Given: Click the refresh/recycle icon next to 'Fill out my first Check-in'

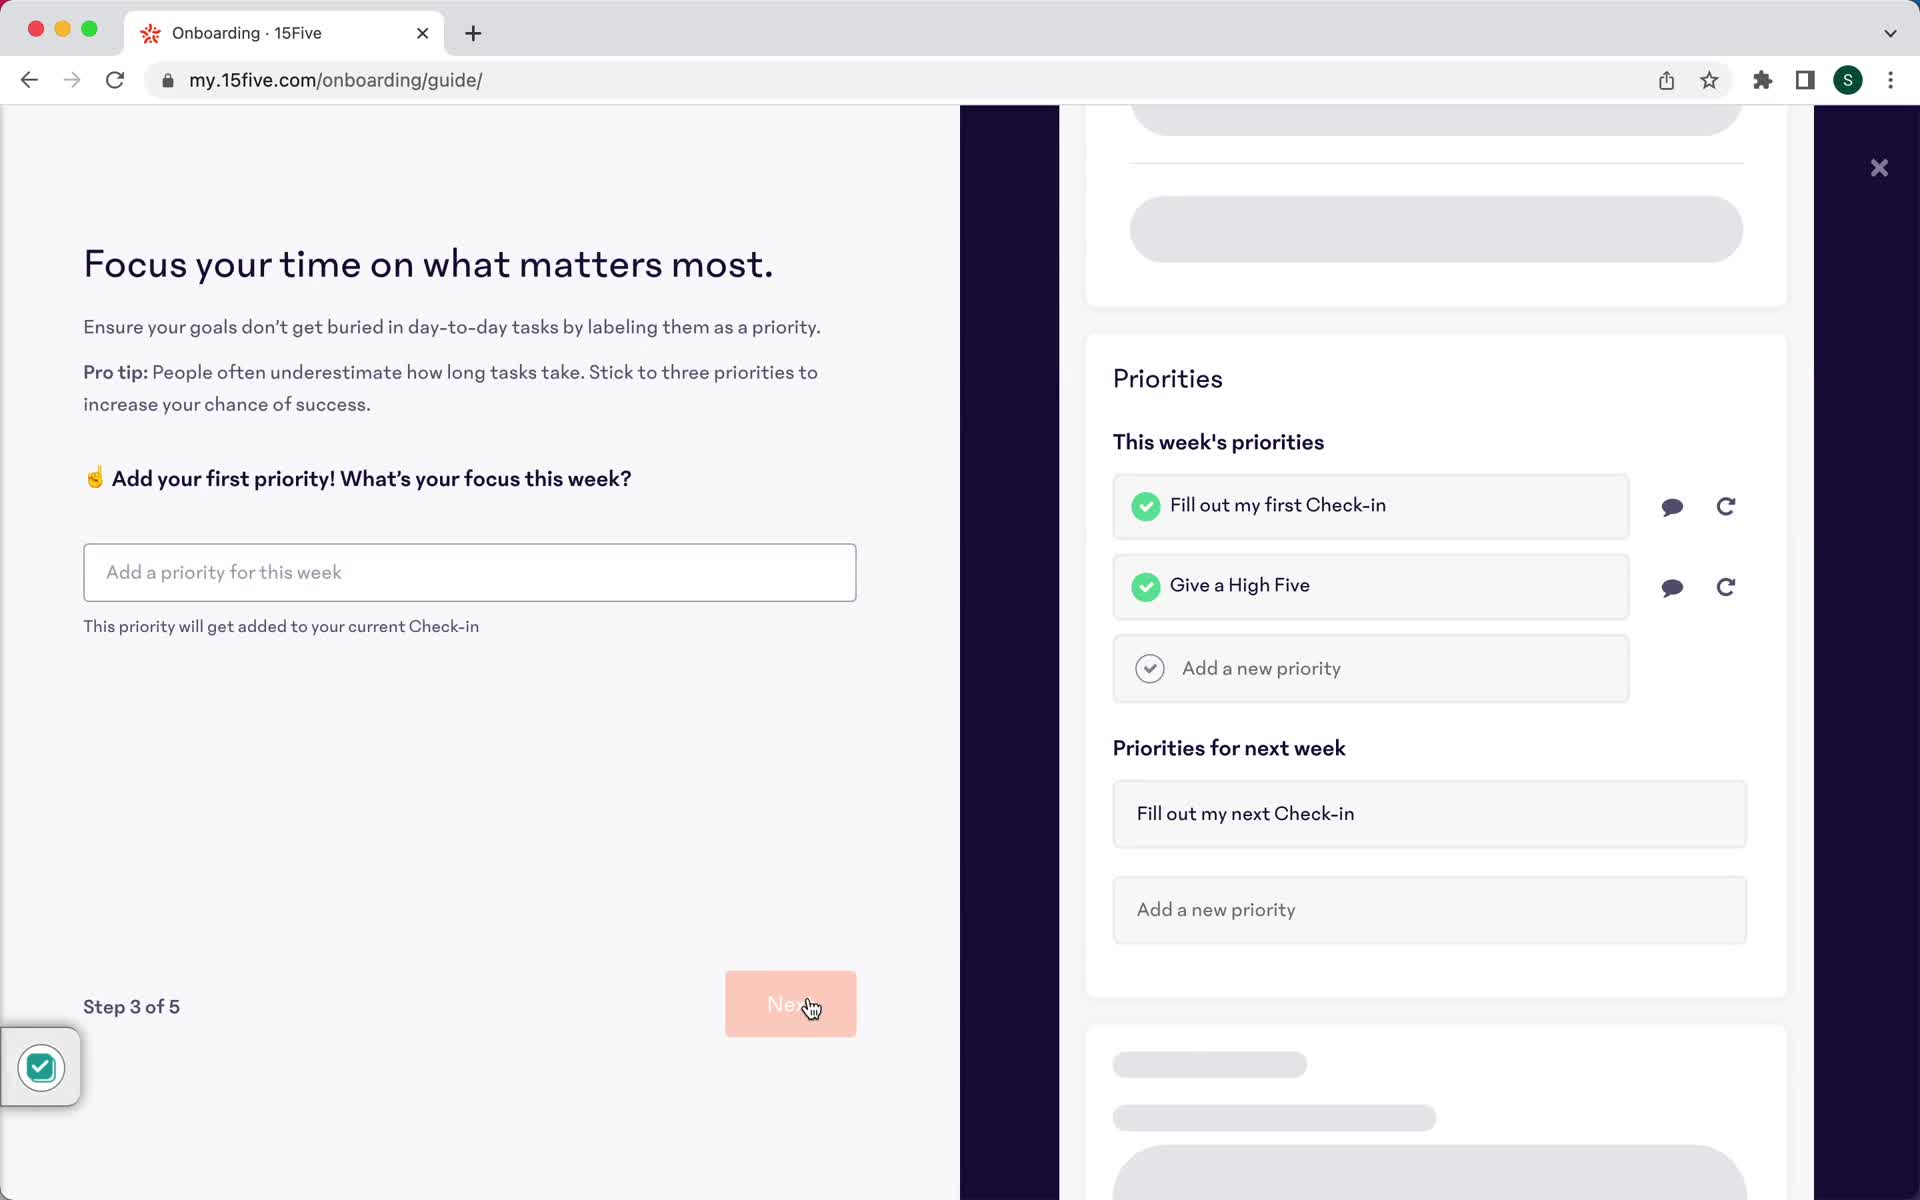Looking at the screenshot, I should pos(1725,506).
